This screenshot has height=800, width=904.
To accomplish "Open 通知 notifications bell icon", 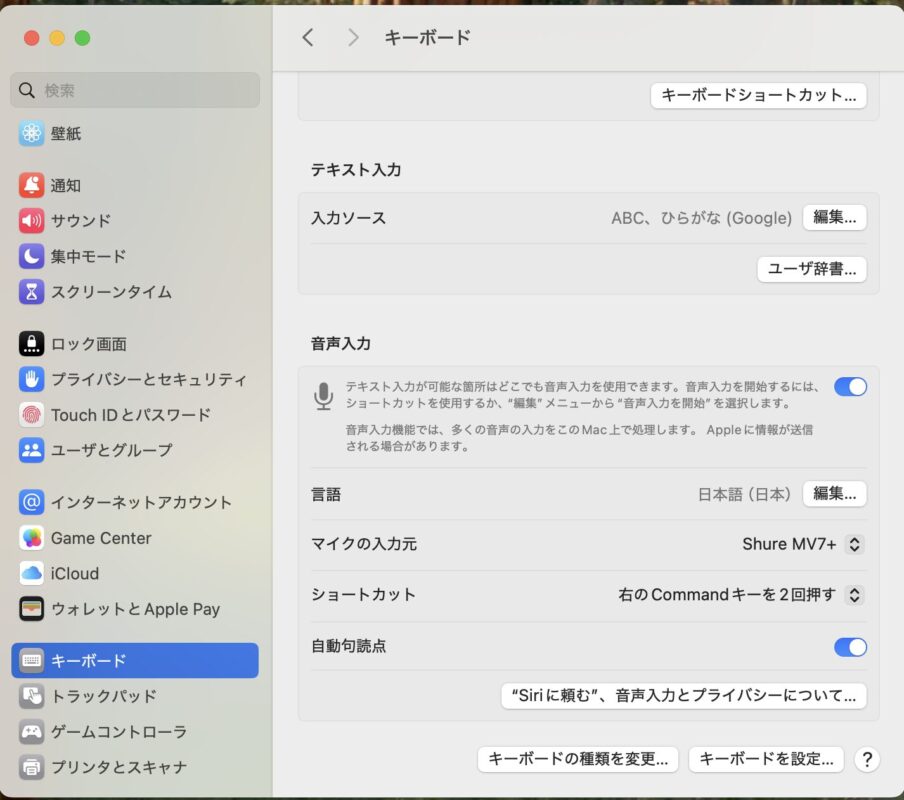I will tap(32, 185).
